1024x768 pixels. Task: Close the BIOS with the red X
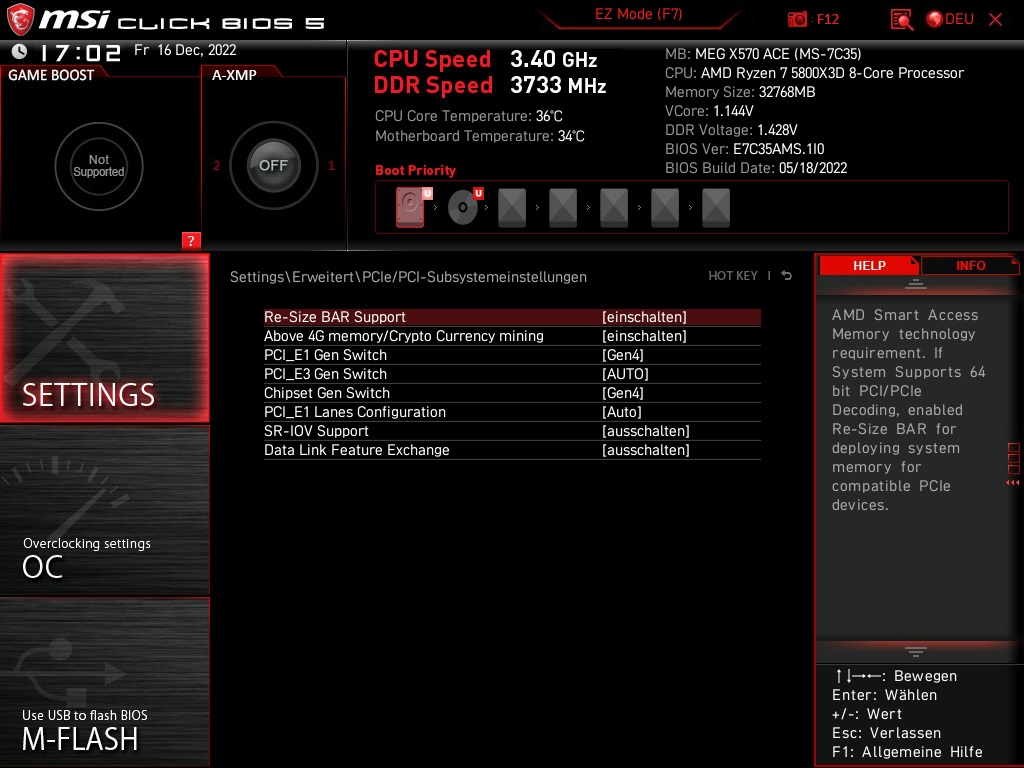tap(995, 20)
